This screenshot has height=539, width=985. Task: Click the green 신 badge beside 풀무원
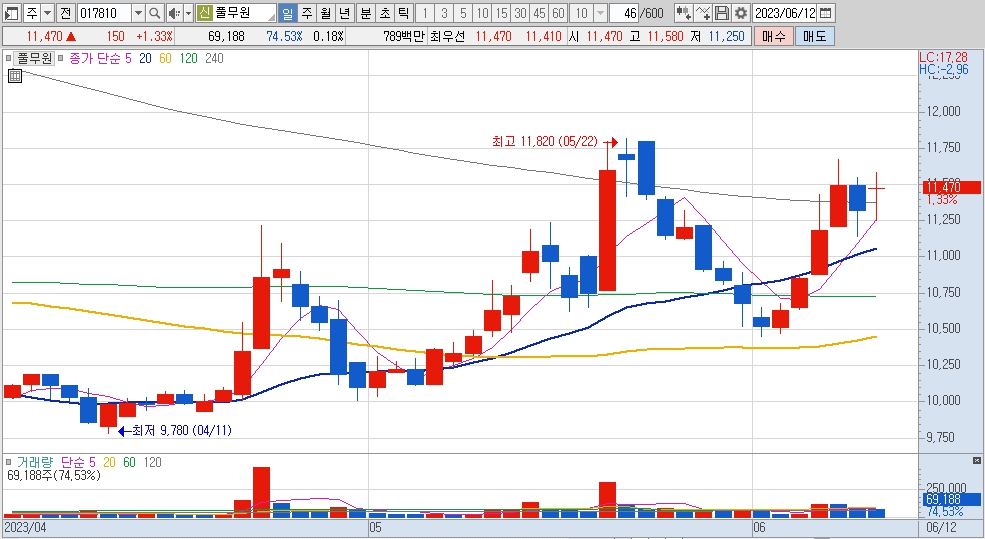204,13
